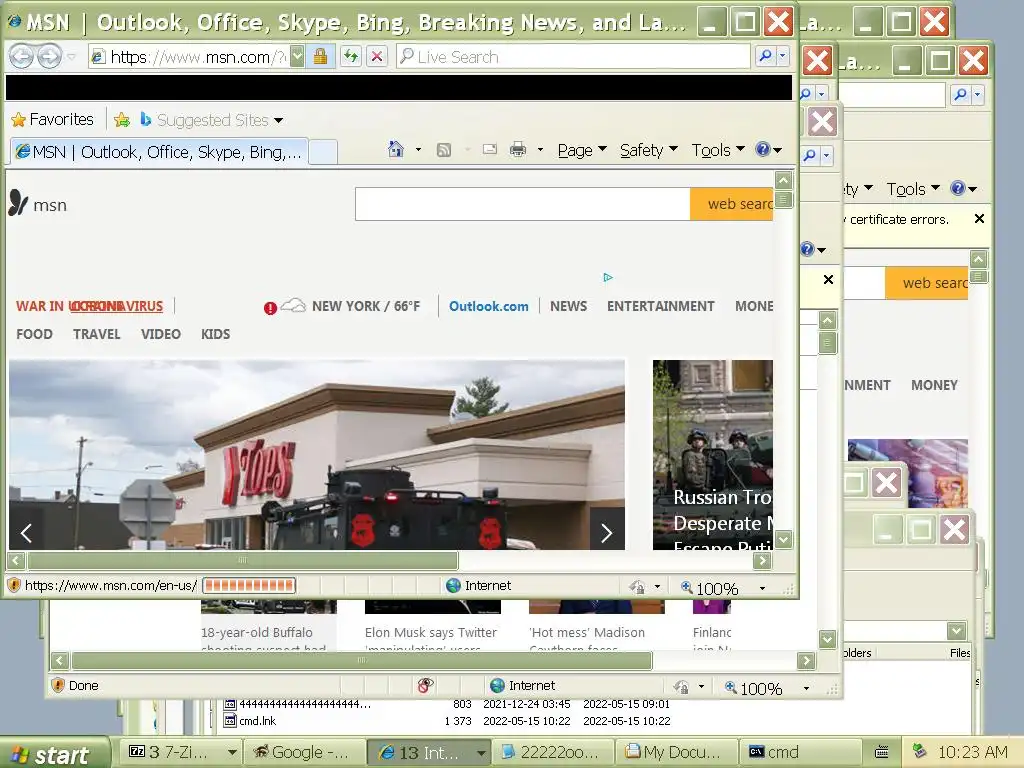Open the VIDEO section link

coord(161,334)
